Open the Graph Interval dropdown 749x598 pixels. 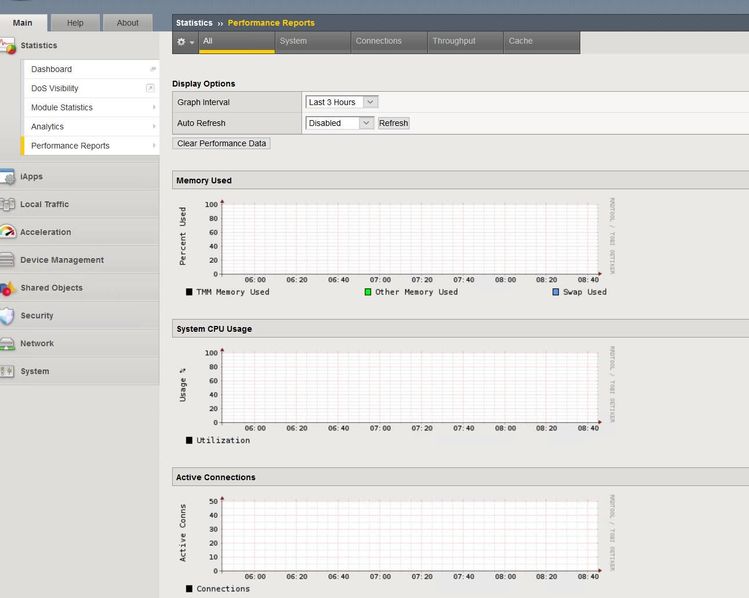[x=341, y=102]
